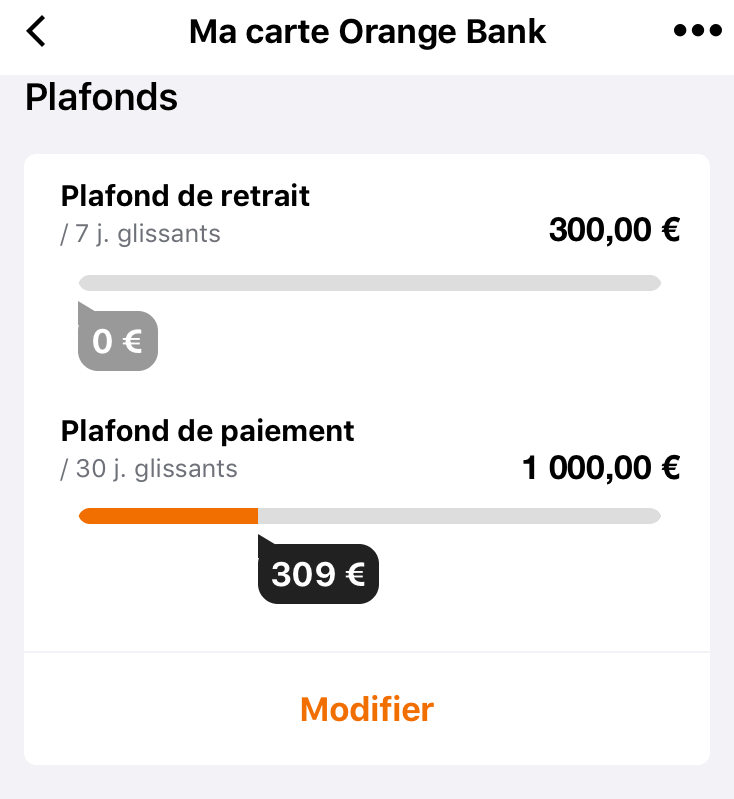The image size is (734, 799).
Task: Tap the 300,00 € withdrawal limit amount
Action: (x=614, y=231)
